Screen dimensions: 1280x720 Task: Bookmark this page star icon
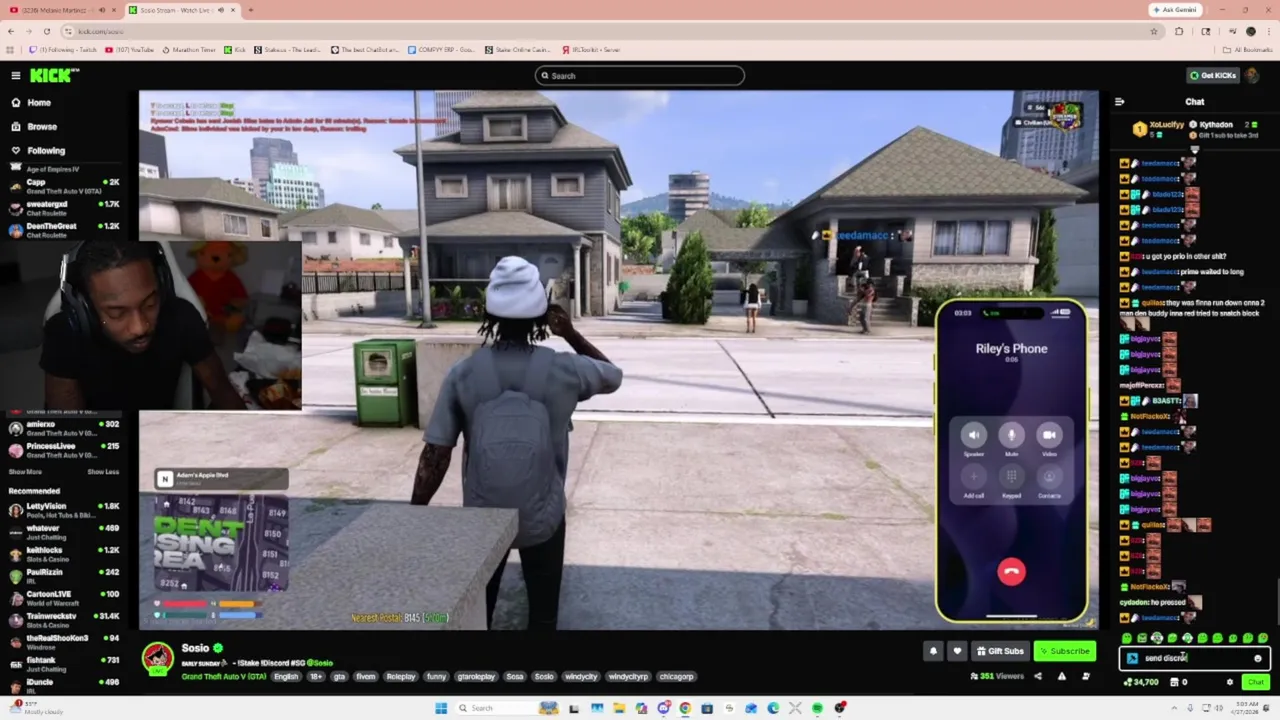click(x=1154, y=31)
